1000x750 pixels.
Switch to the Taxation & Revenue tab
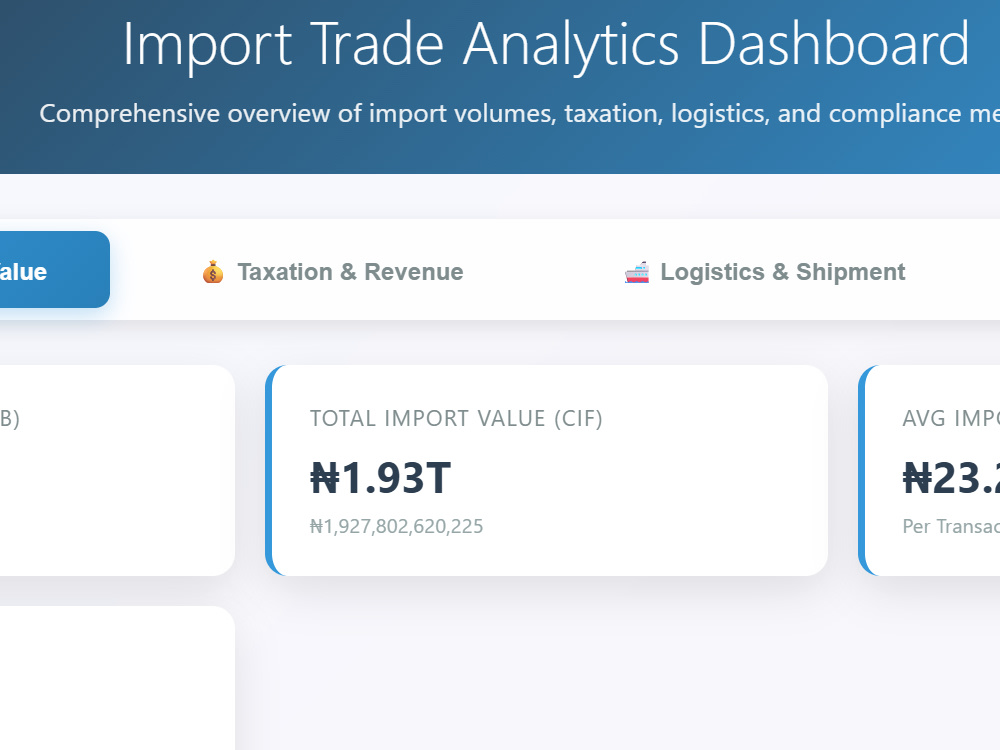click(332, 272)
